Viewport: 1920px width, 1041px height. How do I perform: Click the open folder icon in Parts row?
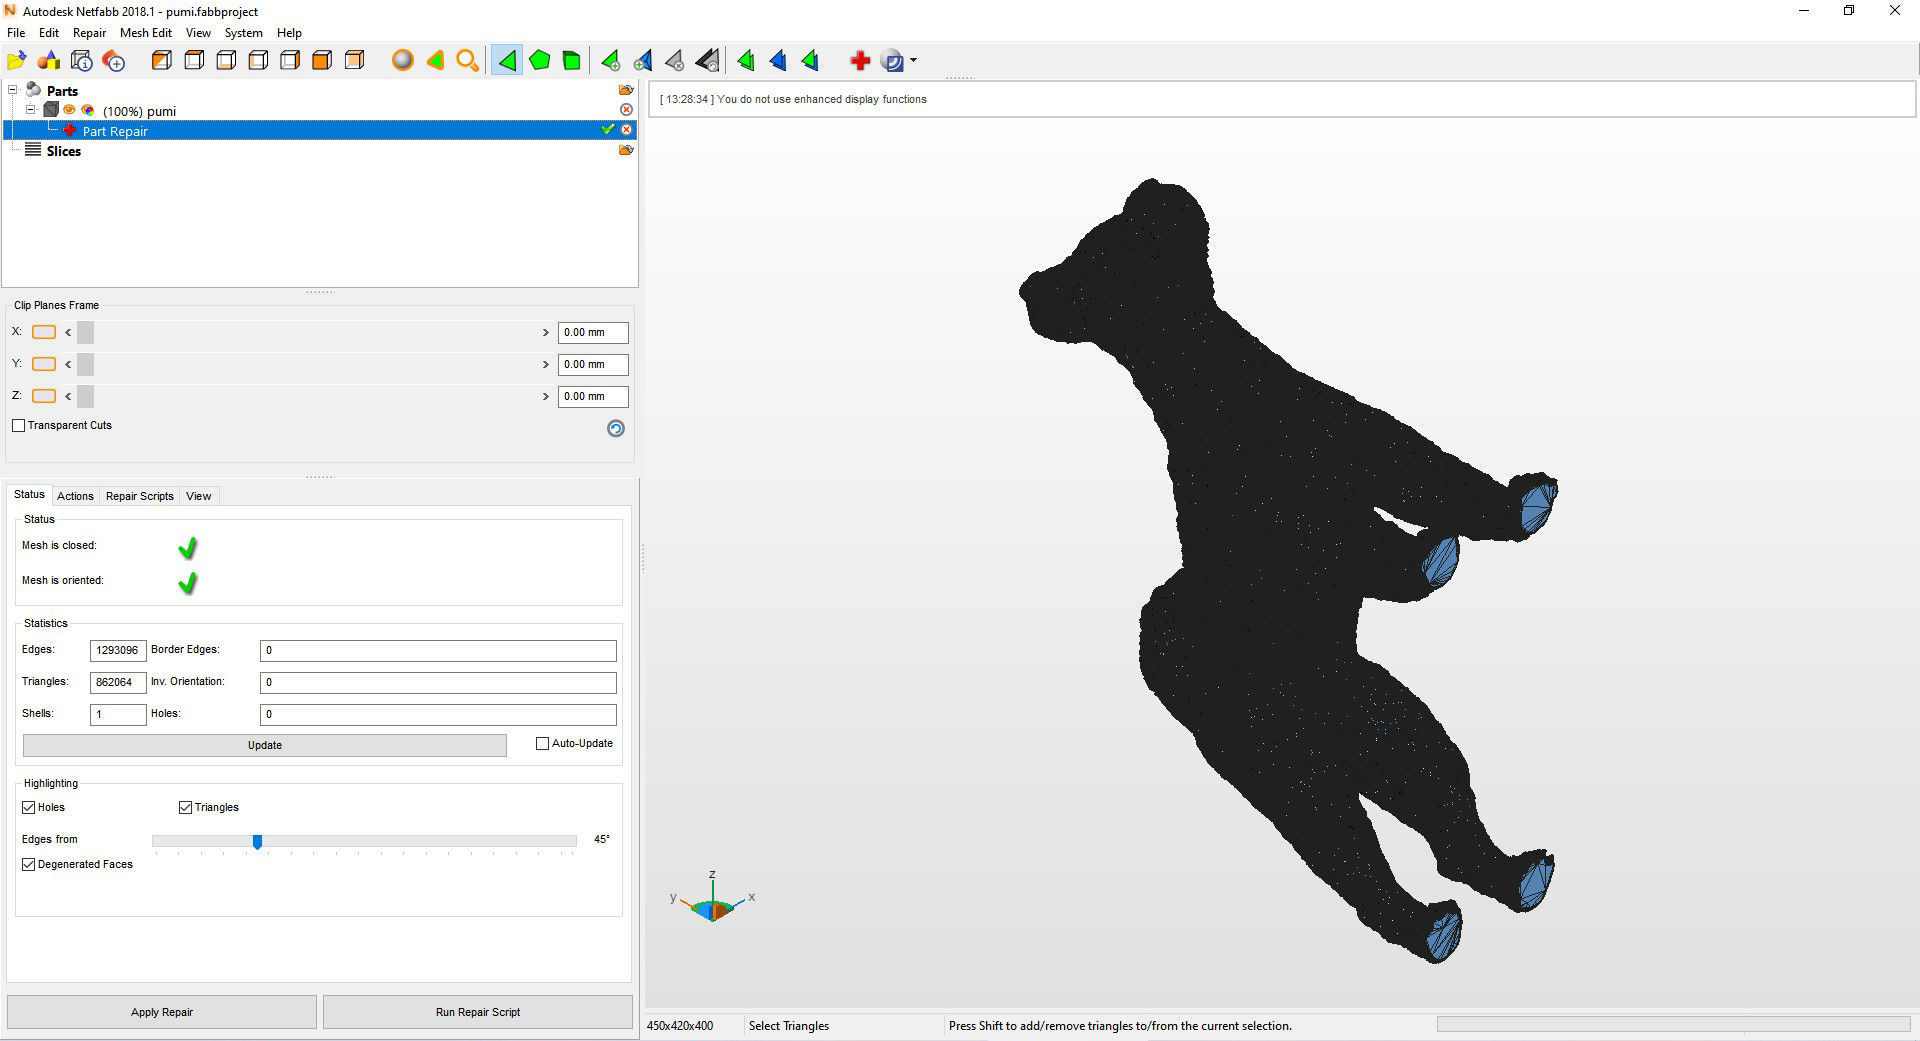click(626, 90)
